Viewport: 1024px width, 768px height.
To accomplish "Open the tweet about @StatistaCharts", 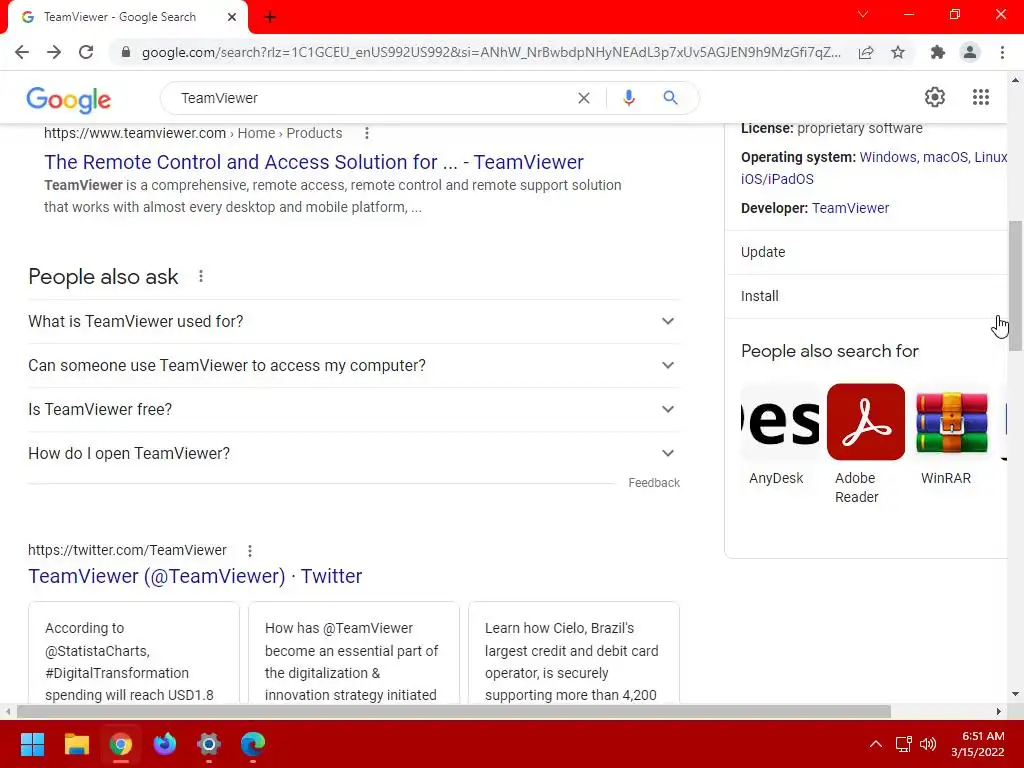I will tap(134, 653).
